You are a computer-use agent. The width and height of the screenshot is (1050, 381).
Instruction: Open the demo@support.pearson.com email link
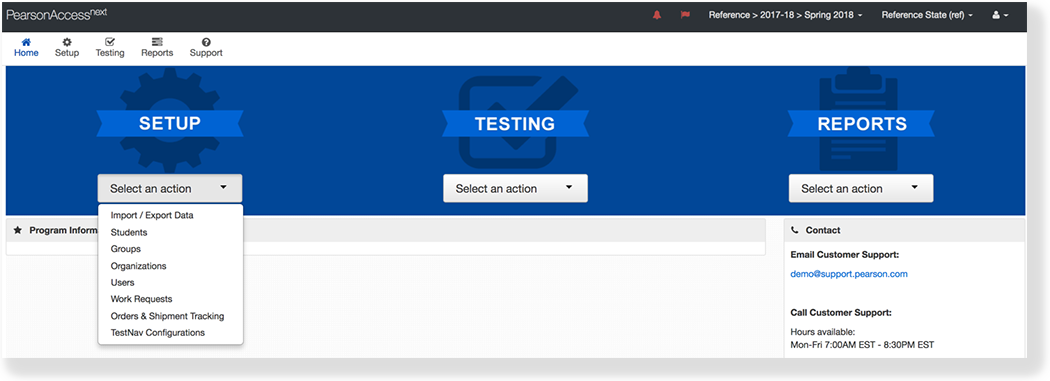(848, 274)
